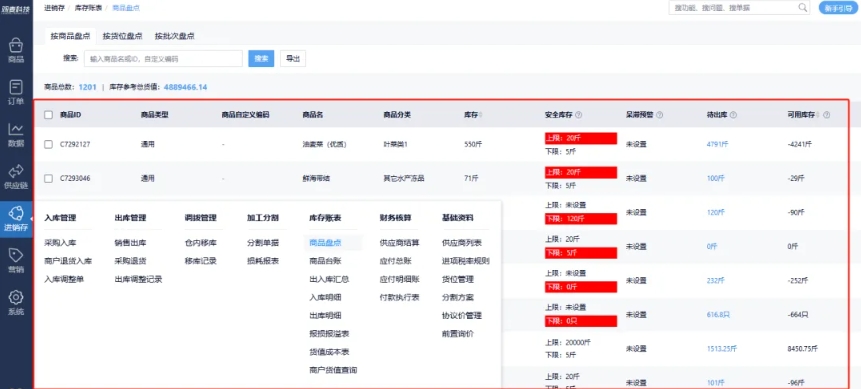Viewport: 861px width, 389px height.
Task: Open the 营销 sidebar icon
Action: [16, 260]
